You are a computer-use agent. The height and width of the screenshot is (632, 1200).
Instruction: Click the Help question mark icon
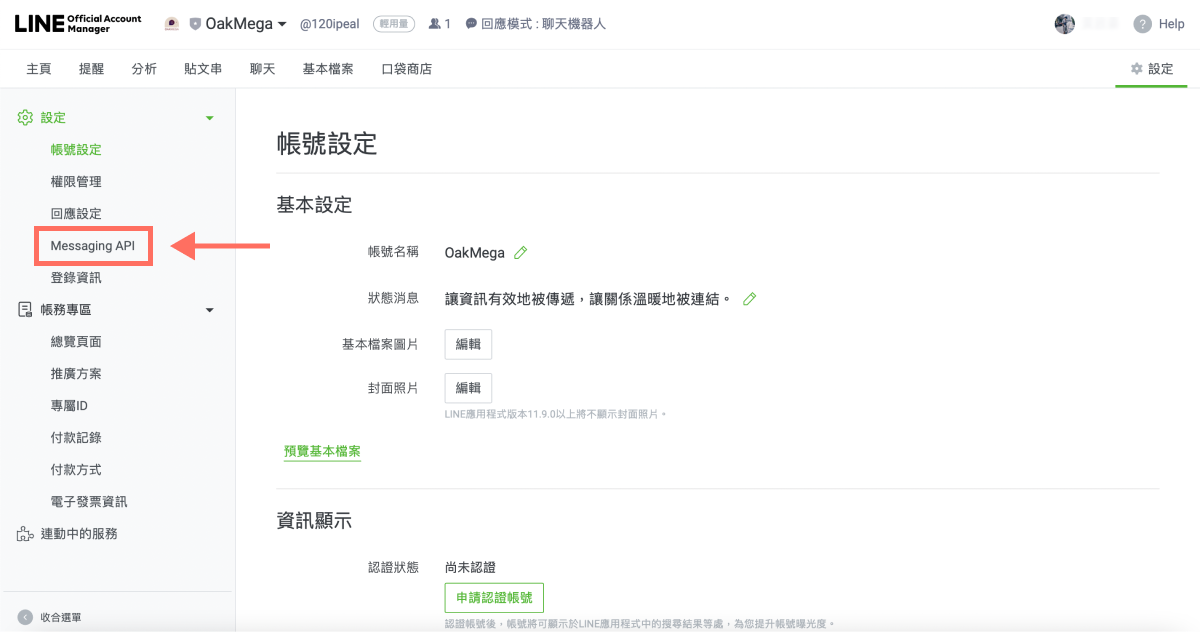tap(1142, 24)
